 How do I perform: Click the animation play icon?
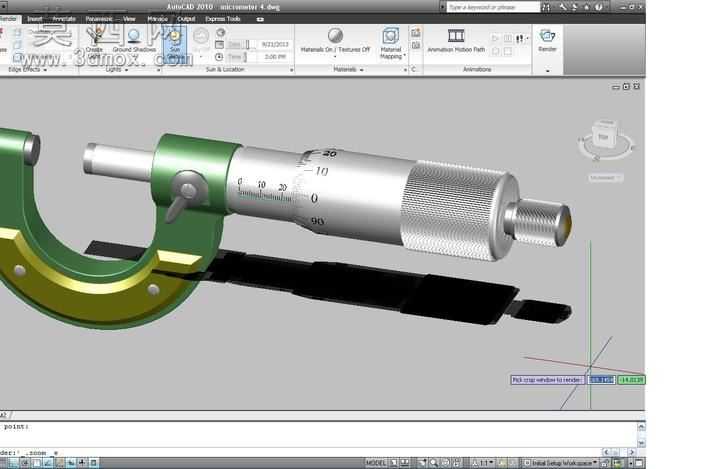pyautogui.click(x=496, y=39)
